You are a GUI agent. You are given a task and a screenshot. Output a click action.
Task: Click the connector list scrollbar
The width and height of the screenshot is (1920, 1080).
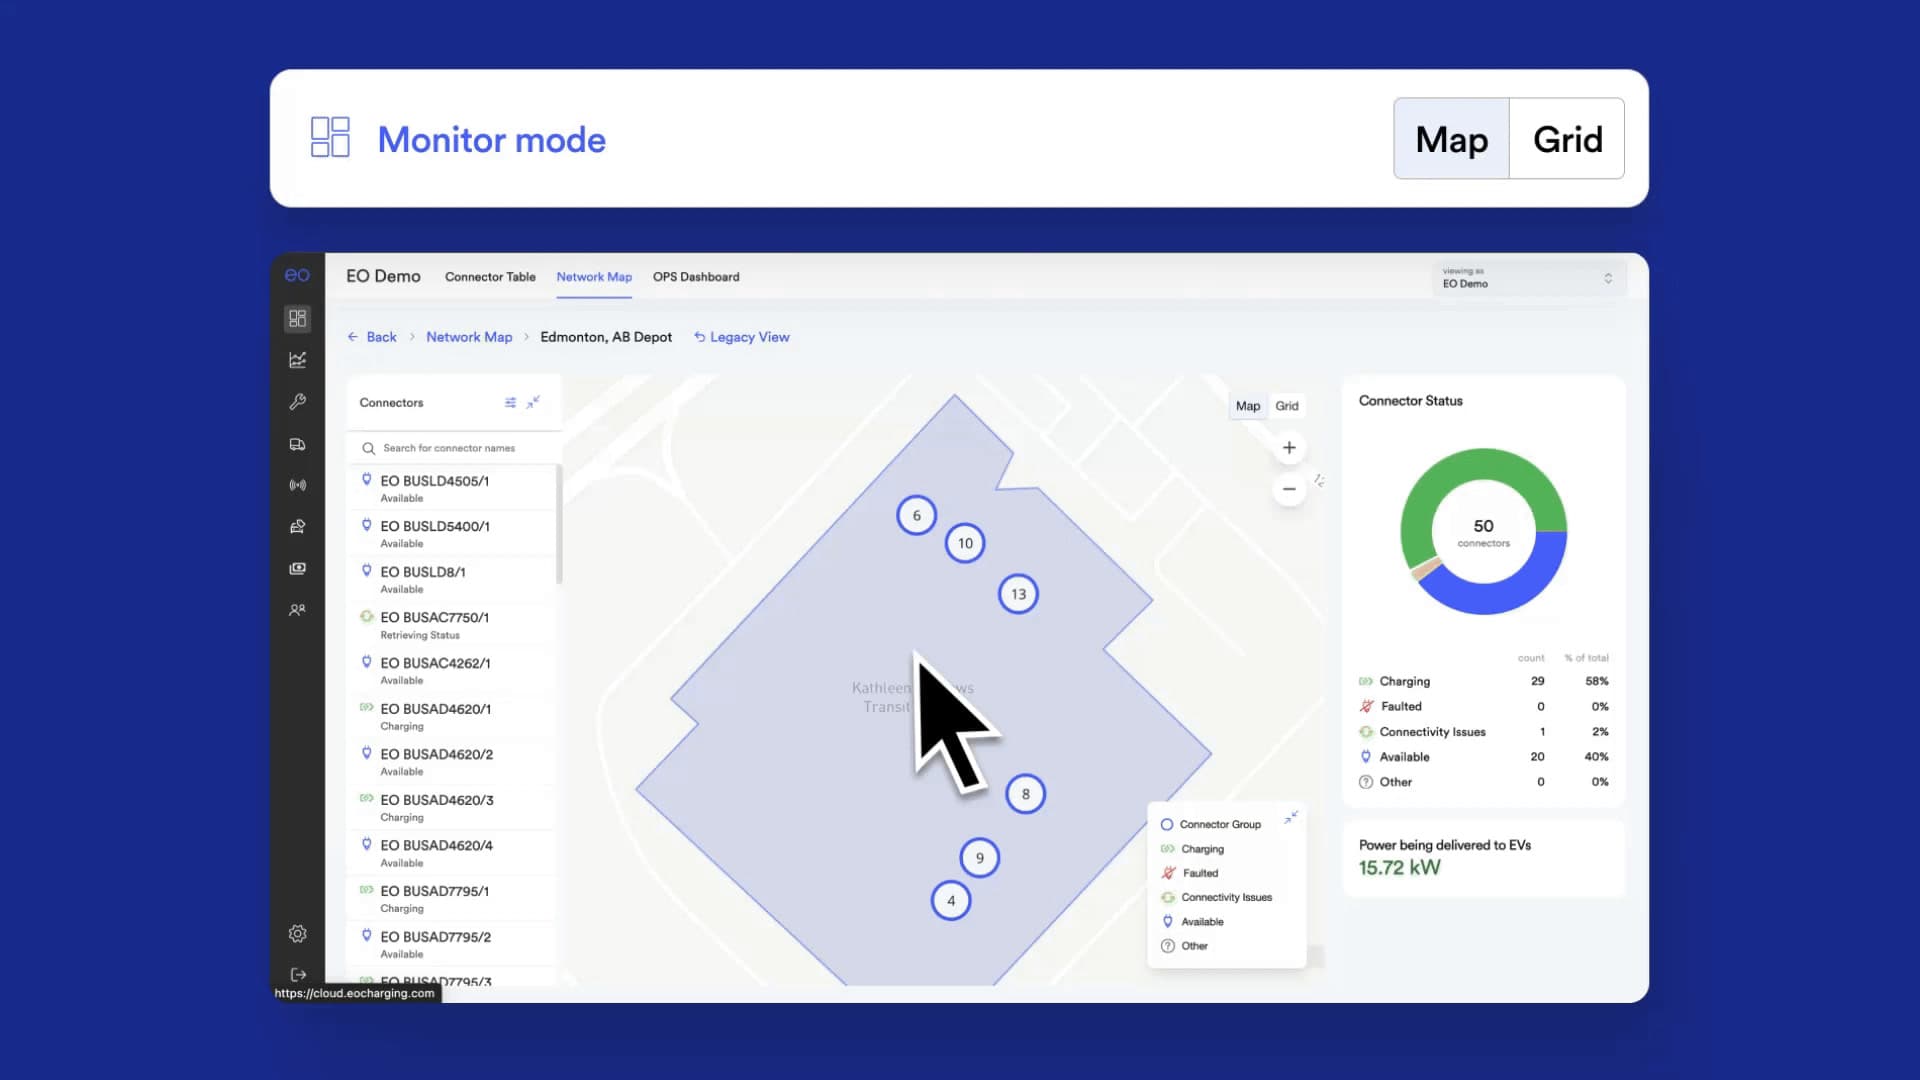pos(559,523)
